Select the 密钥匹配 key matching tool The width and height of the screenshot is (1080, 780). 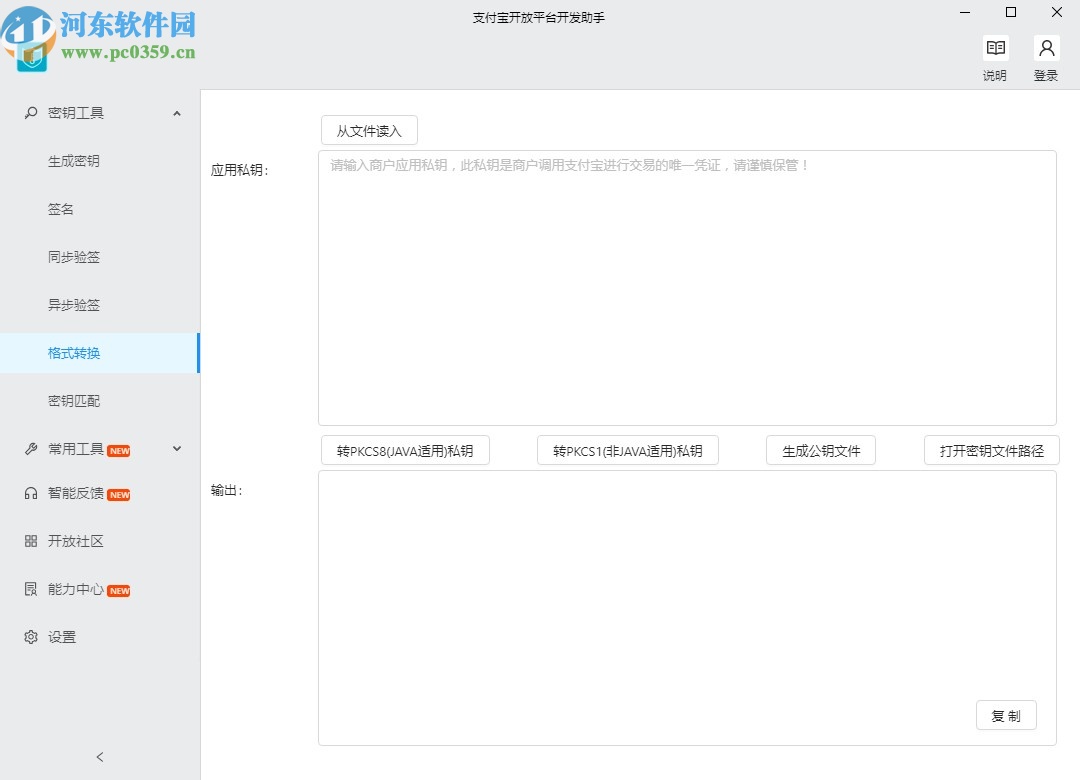click(74, 401)
